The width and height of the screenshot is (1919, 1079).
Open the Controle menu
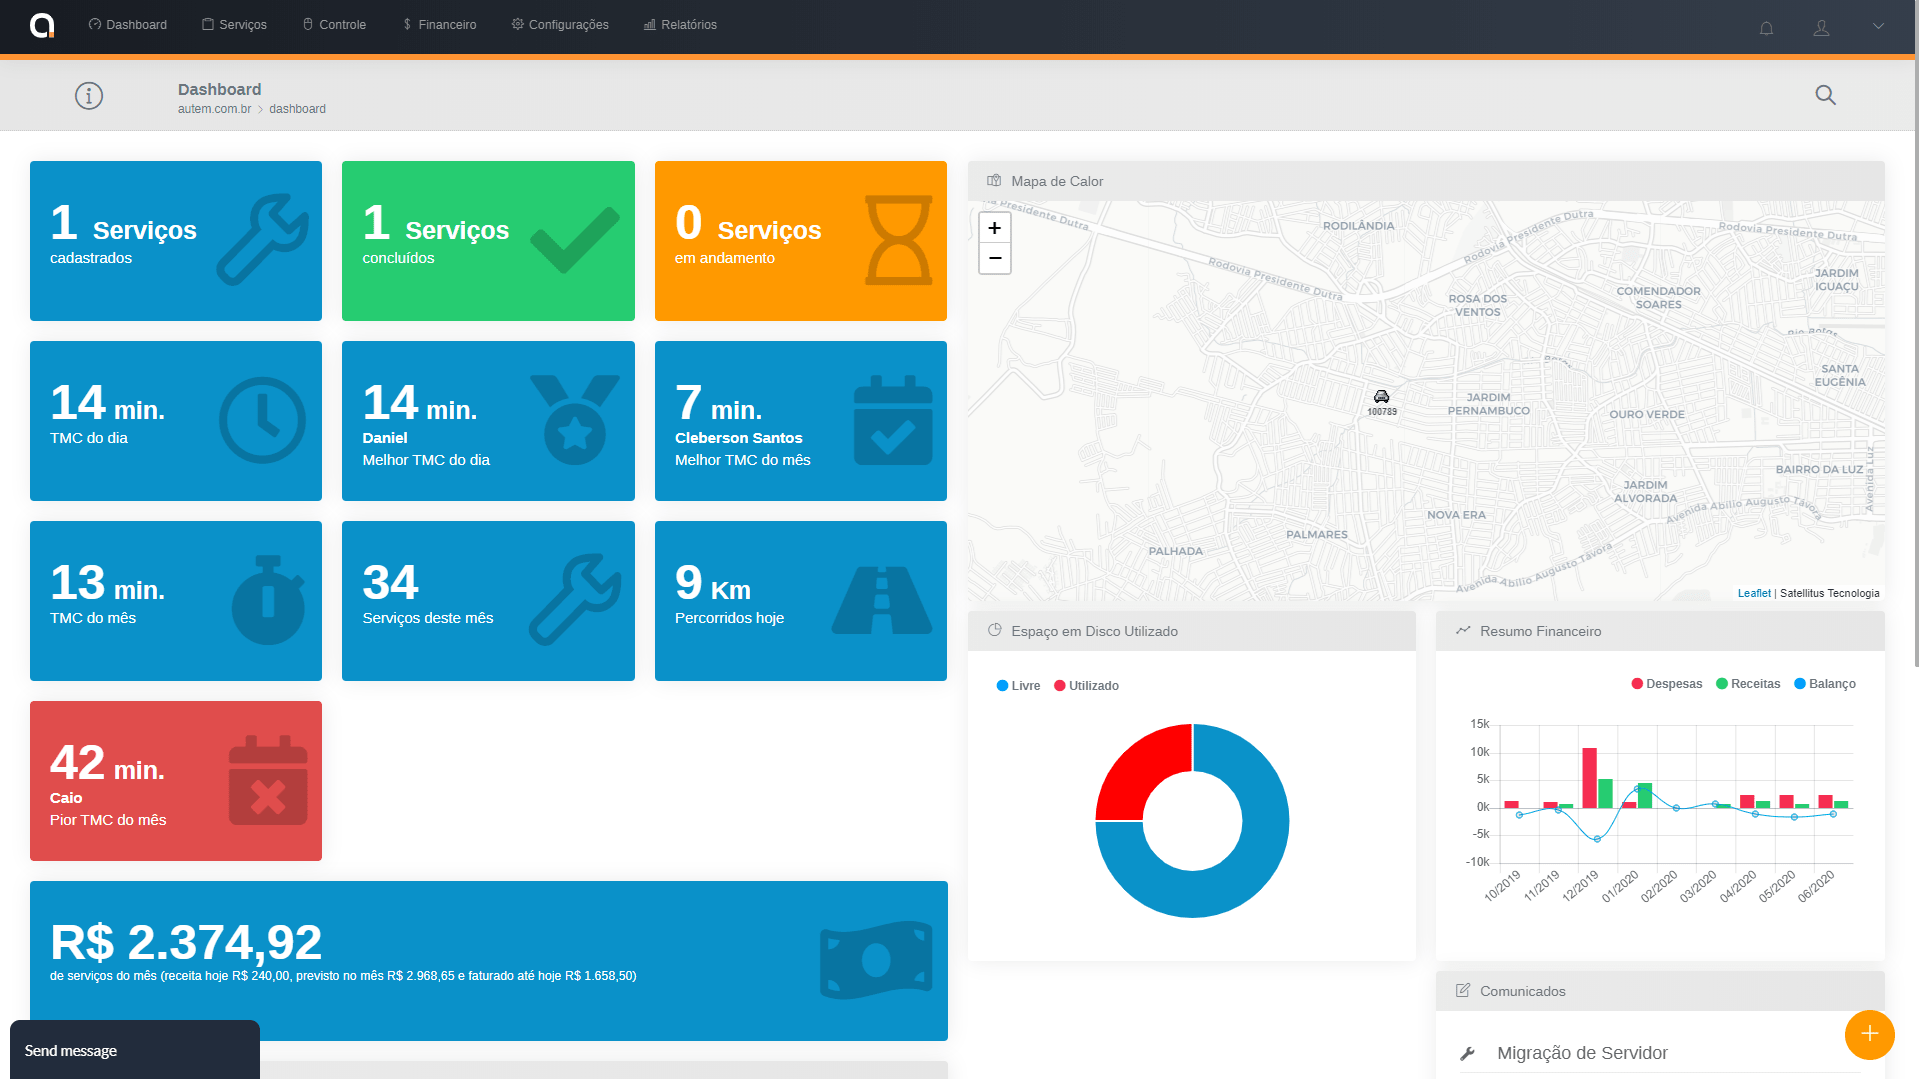(334, 25)
